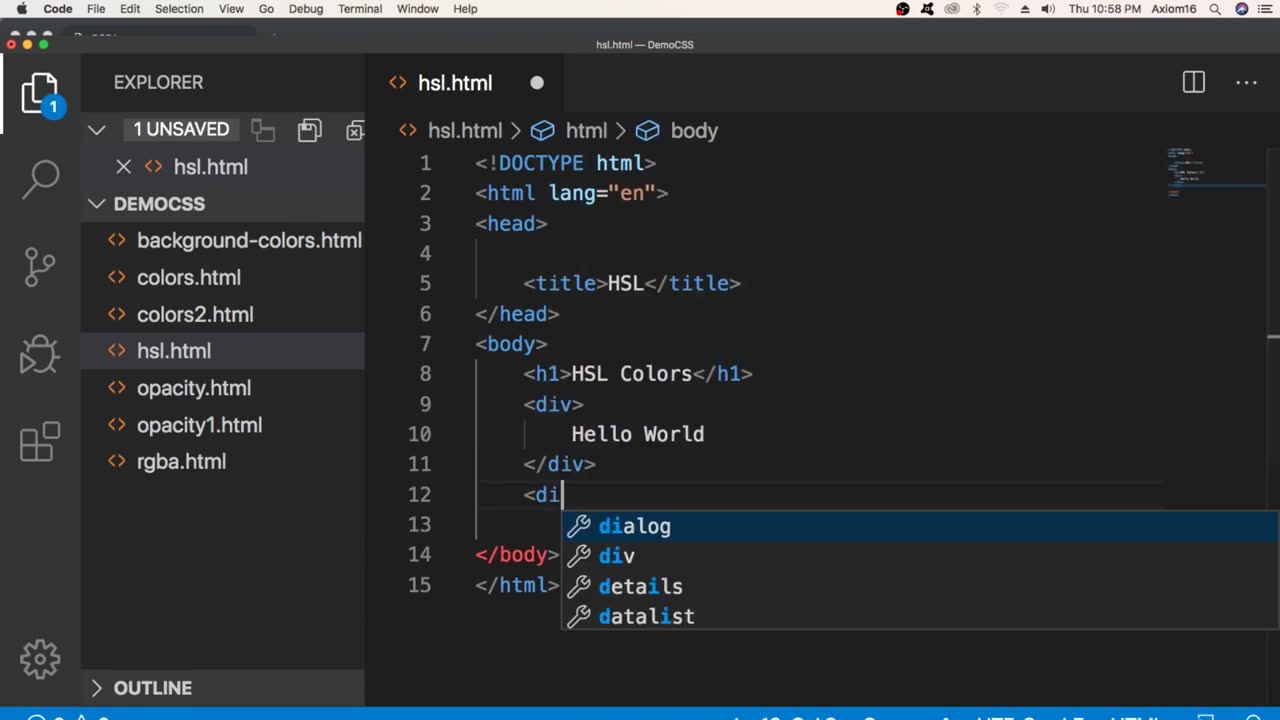Open the editor More Actions ellipsis
This screenshot has width=1280, height=720.
click(1246, 83)
